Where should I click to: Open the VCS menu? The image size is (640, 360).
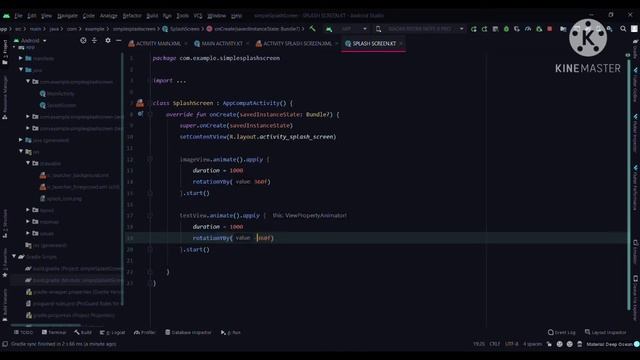[x=198, y=16]
